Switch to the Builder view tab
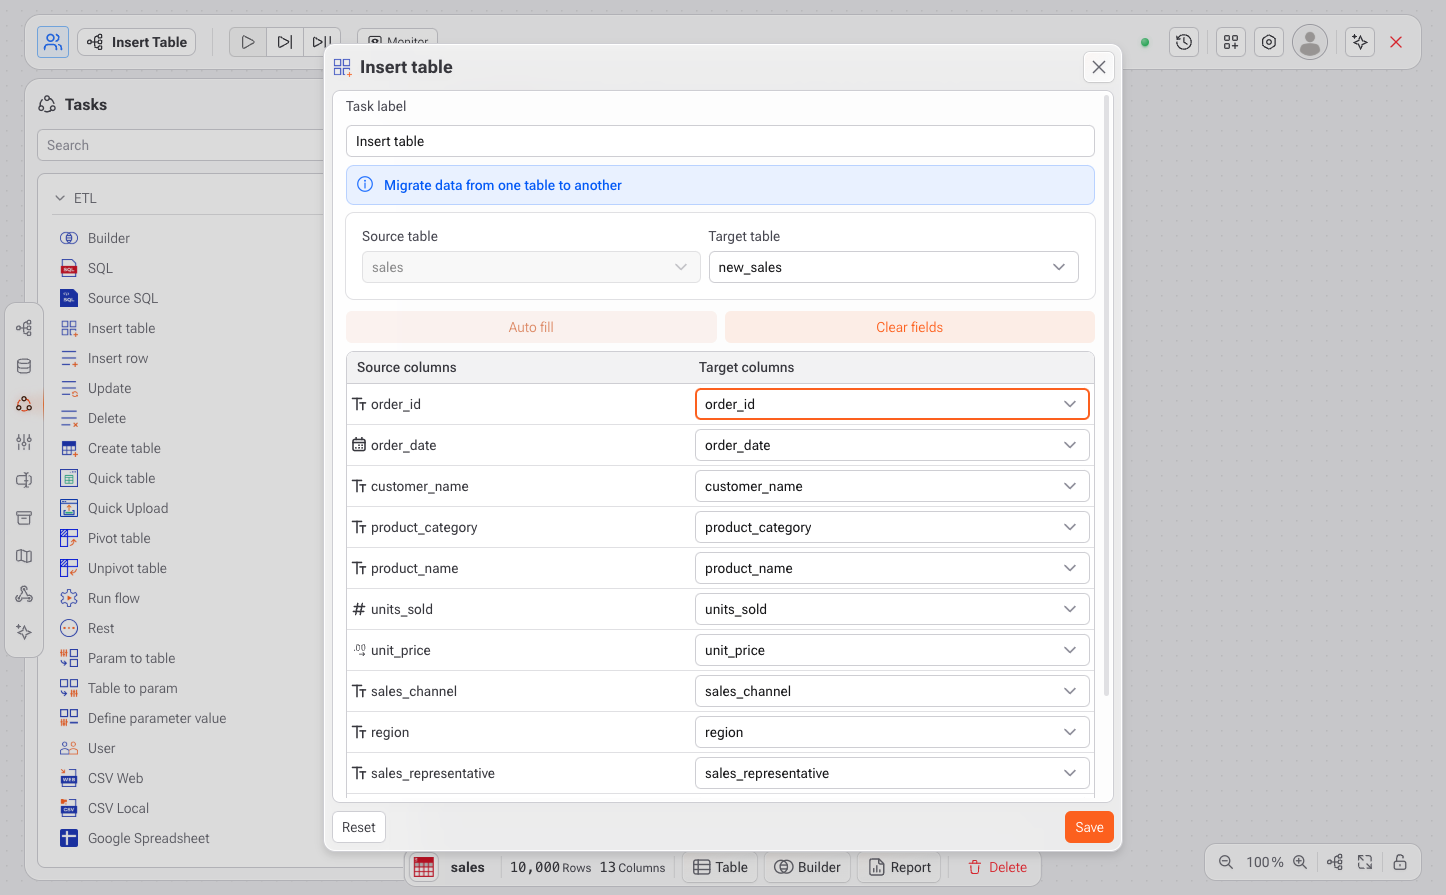Viewport: 1446px width, 895px height. tap(808, 867)
